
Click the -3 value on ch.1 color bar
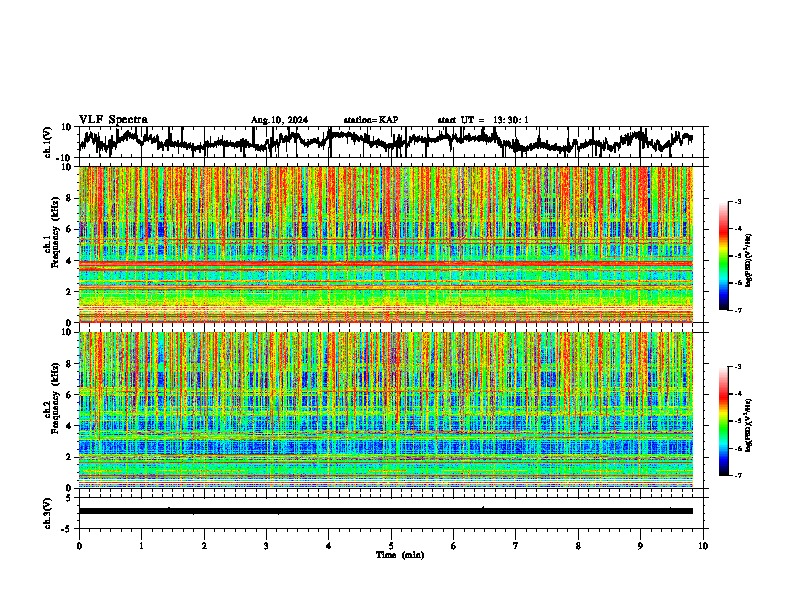[738, 202]
